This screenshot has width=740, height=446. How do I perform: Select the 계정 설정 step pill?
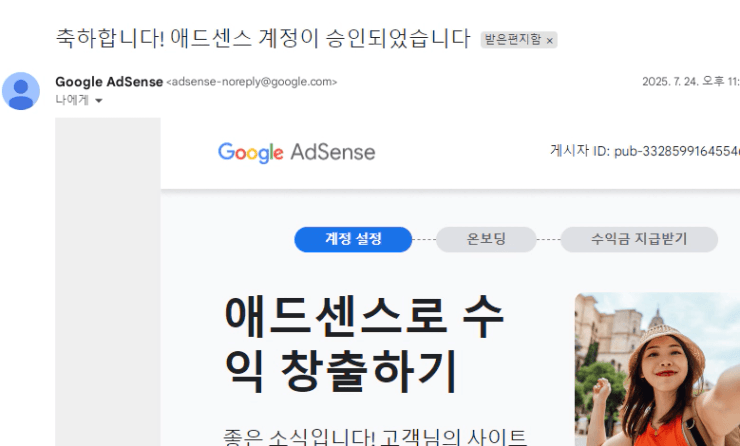(353, 239)
